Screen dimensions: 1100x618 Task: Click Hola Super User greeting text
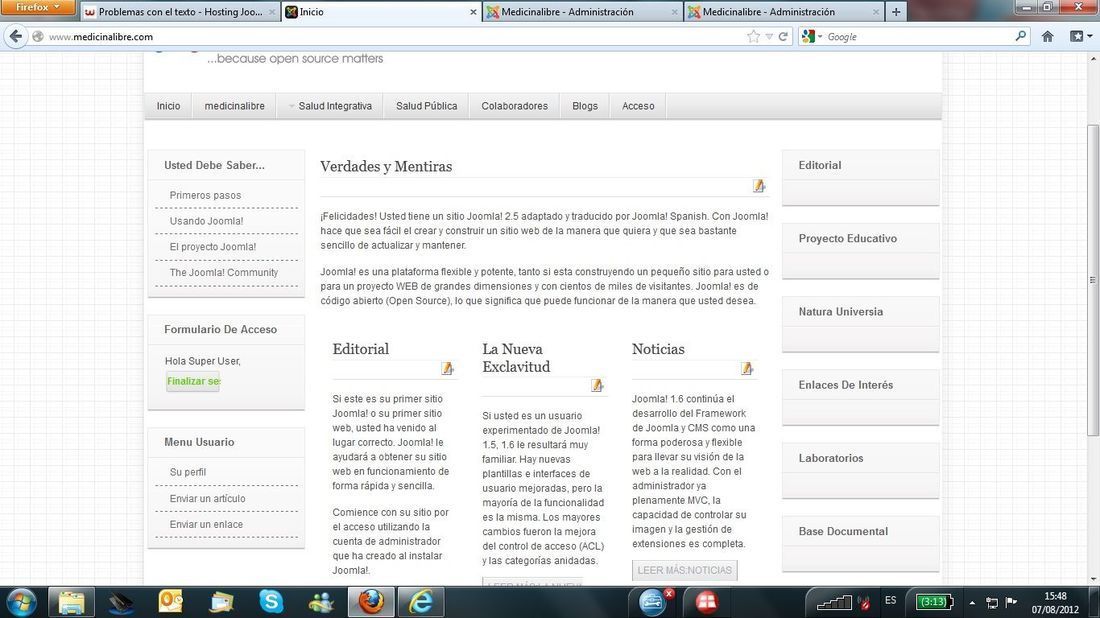click(203, 361)
